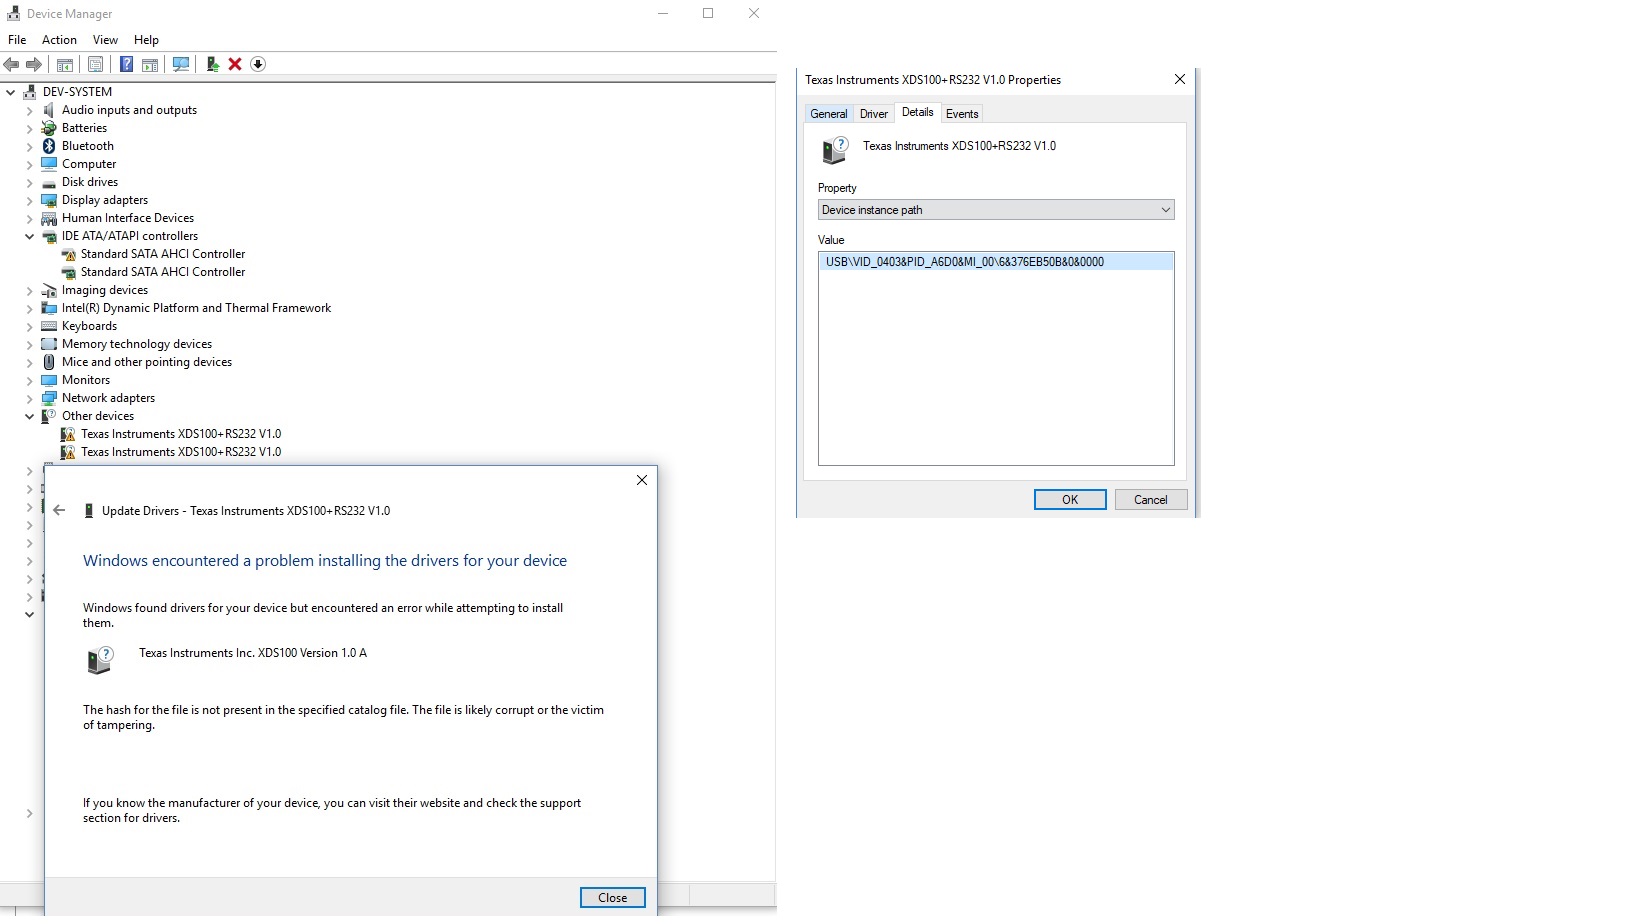This screenshot has height=924, width=1644.
Task: Open the Action menu
Action: [x=59, y=40]
